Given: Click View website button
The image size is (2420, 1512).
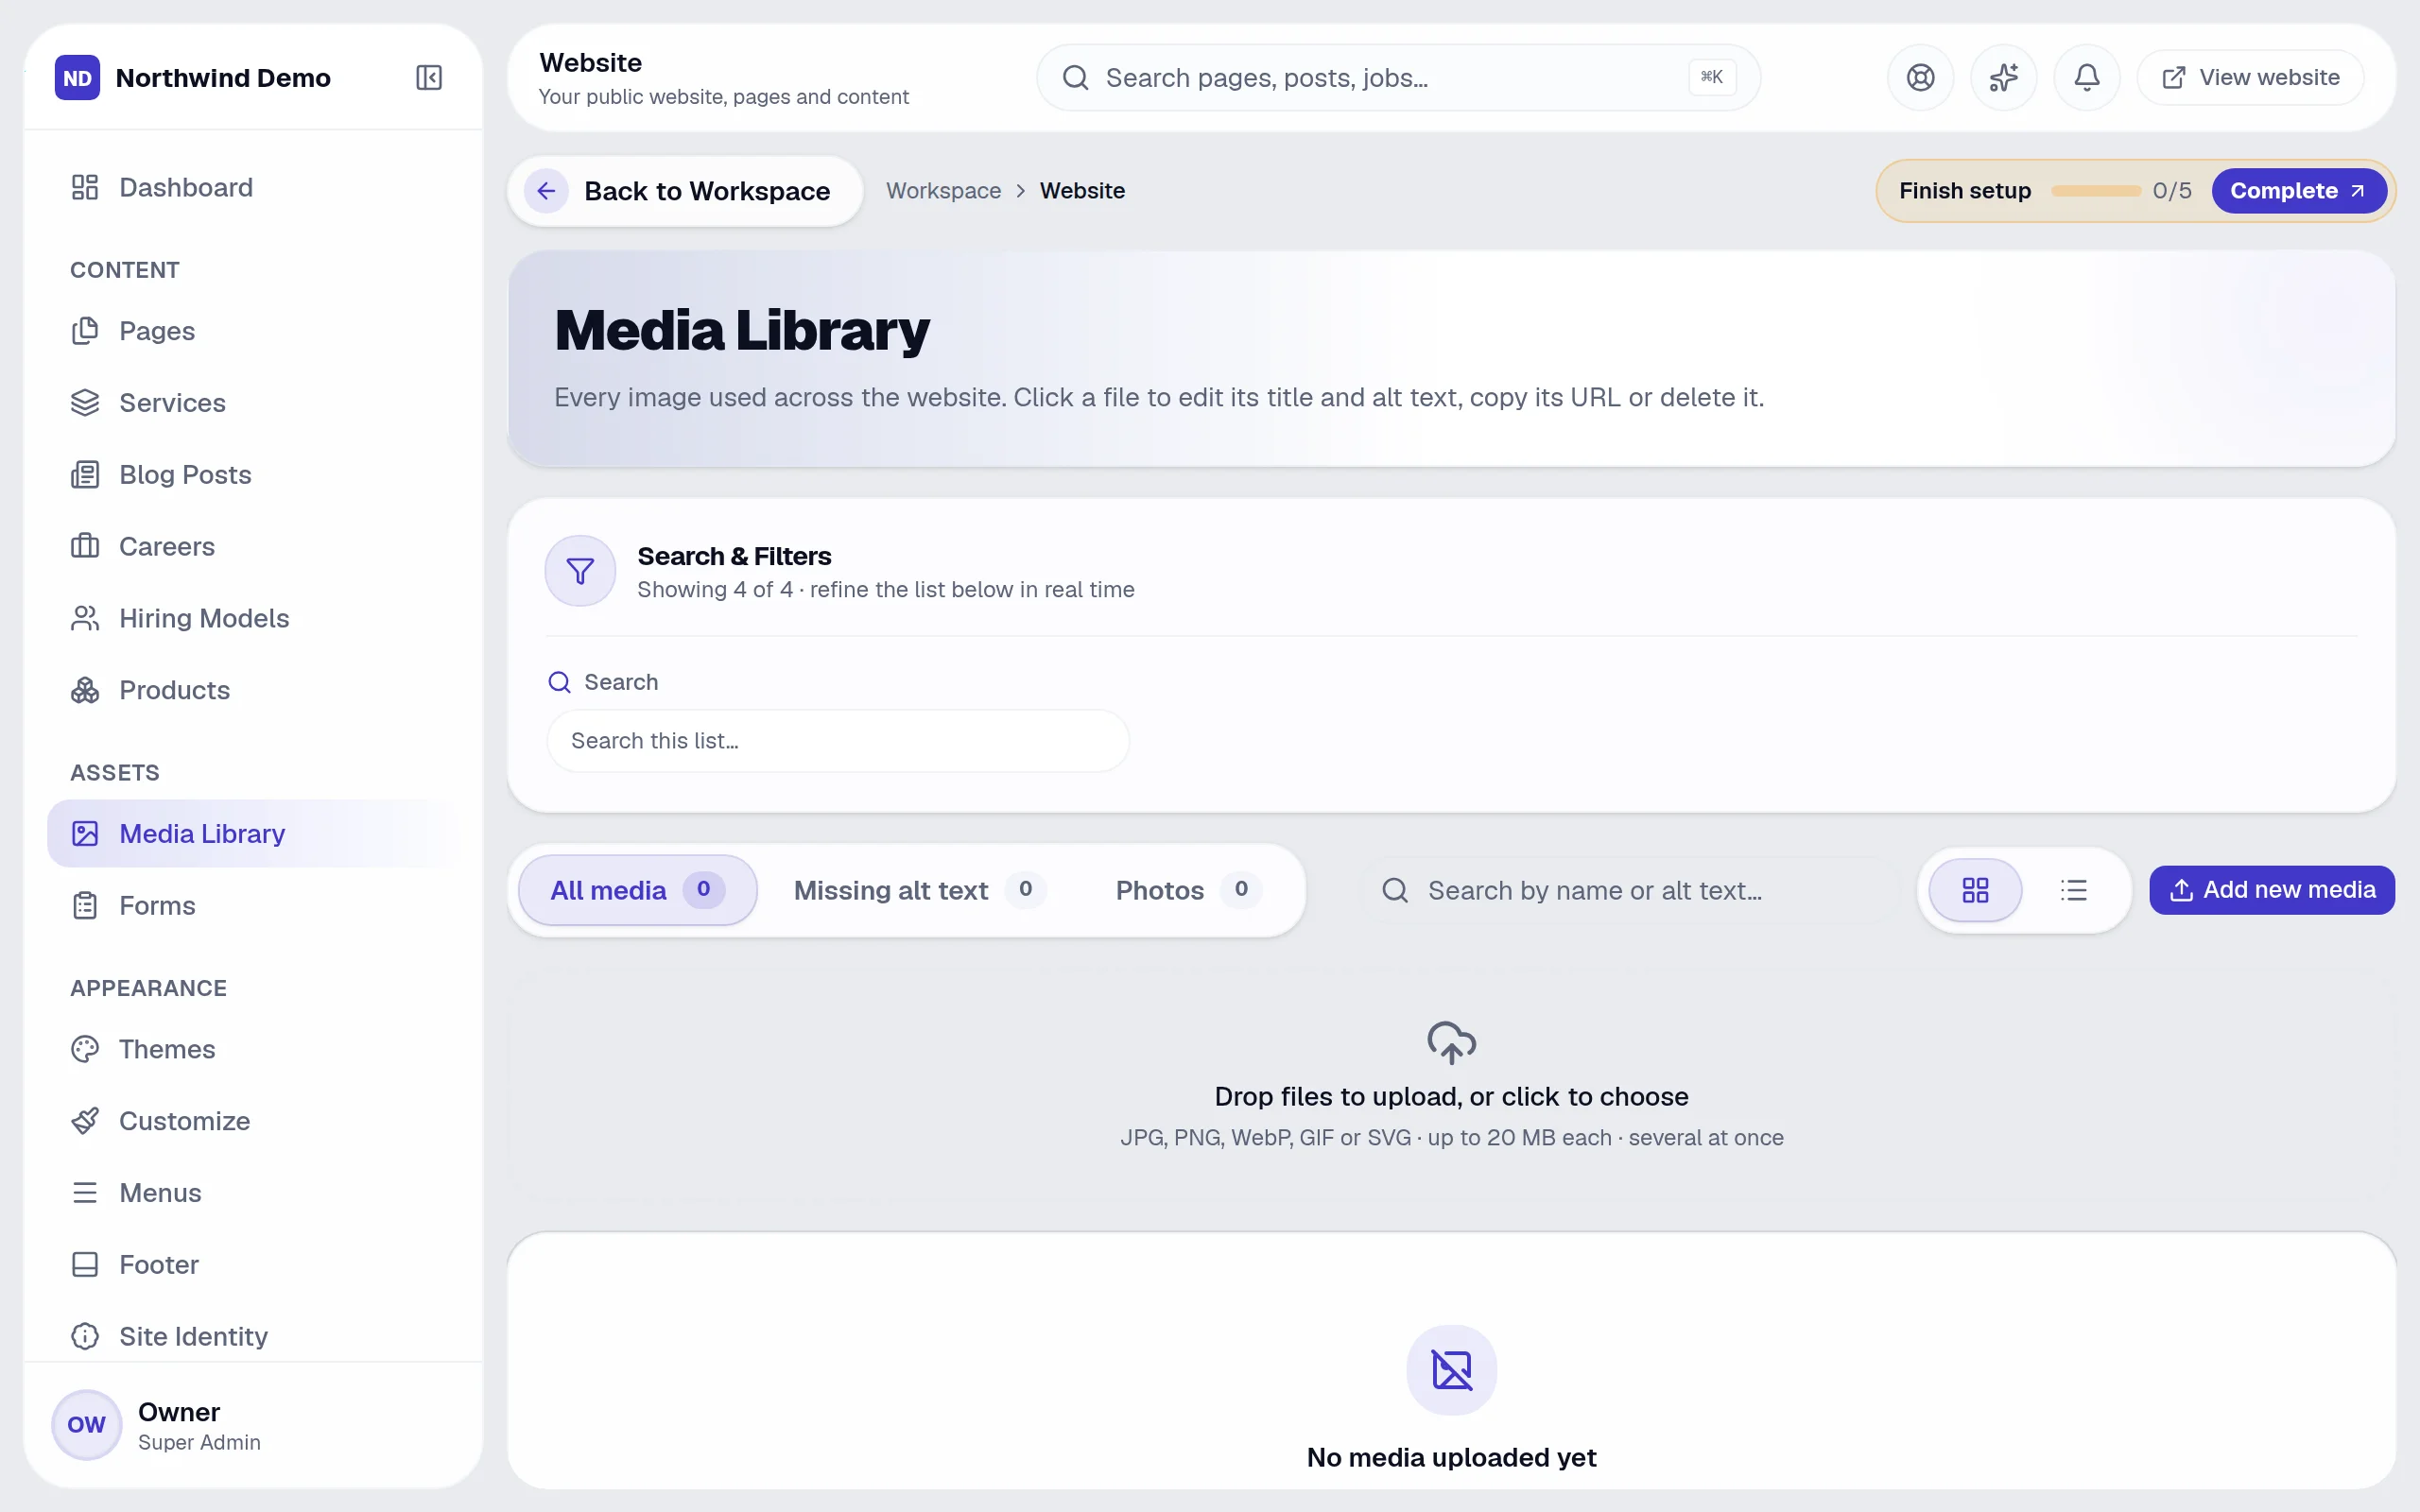Looking at the screenshot, I should [x=2250, y=77].
